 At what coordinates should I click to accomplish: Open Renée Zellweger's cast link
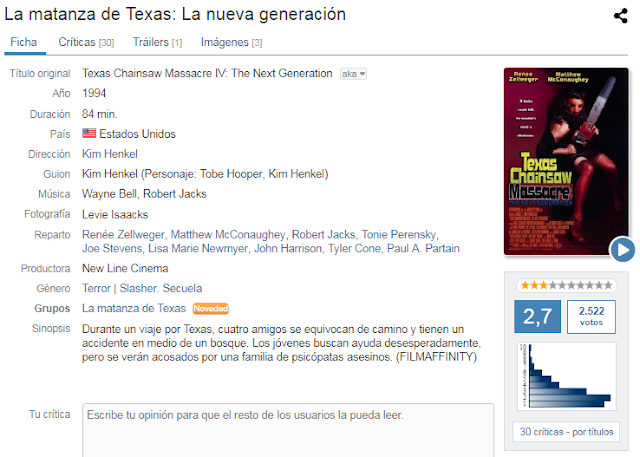point(123,235)
